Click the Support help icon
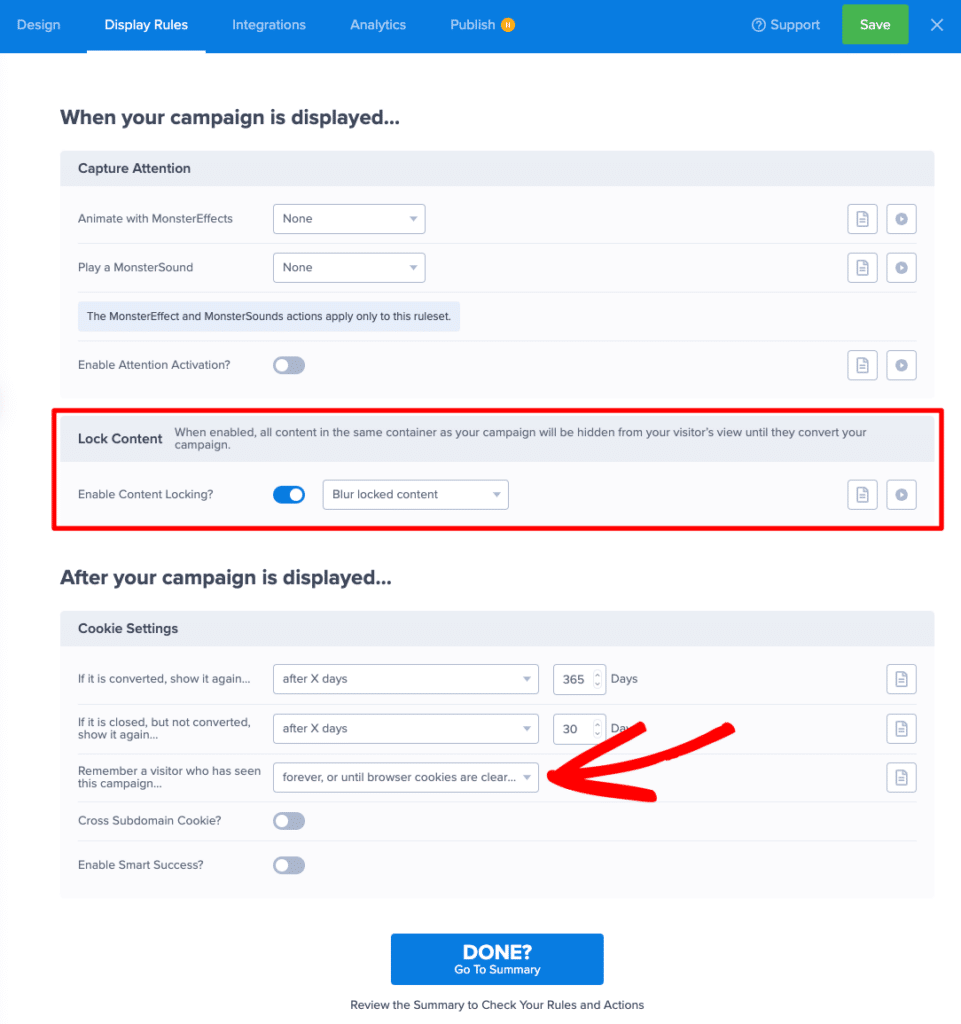Viewport: 961px width, 1024px height. point(759,25)
